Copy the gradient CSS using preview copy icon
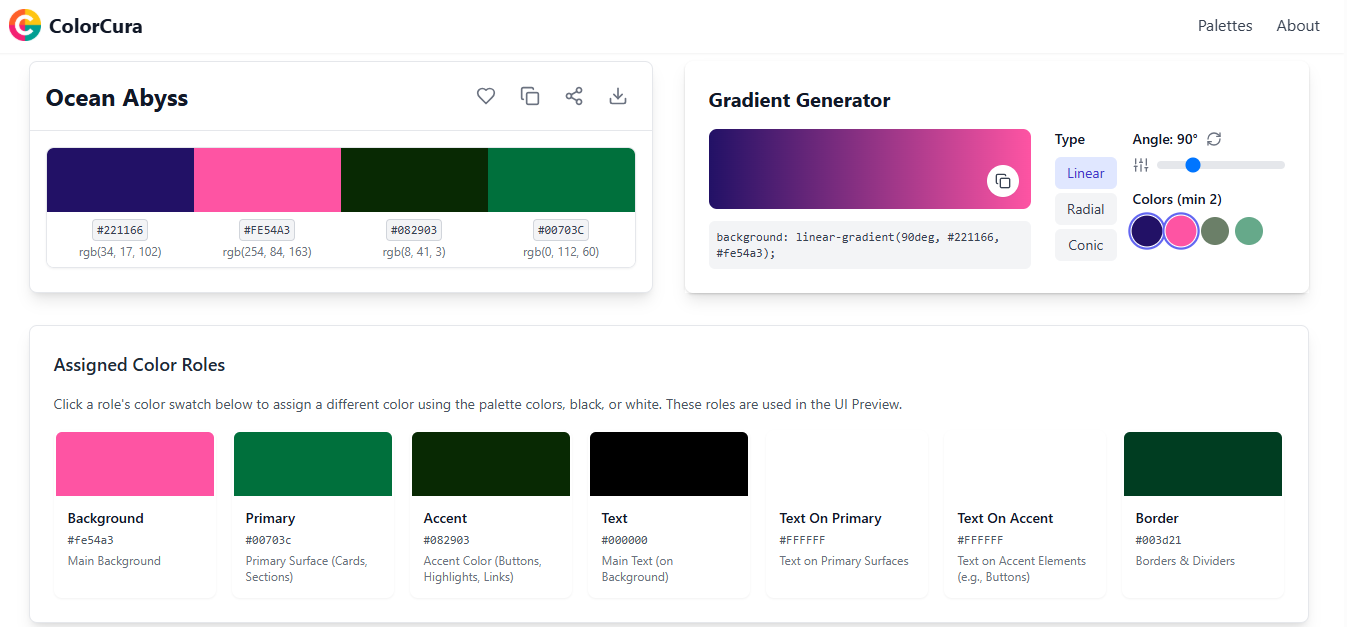 (1003, 181)
